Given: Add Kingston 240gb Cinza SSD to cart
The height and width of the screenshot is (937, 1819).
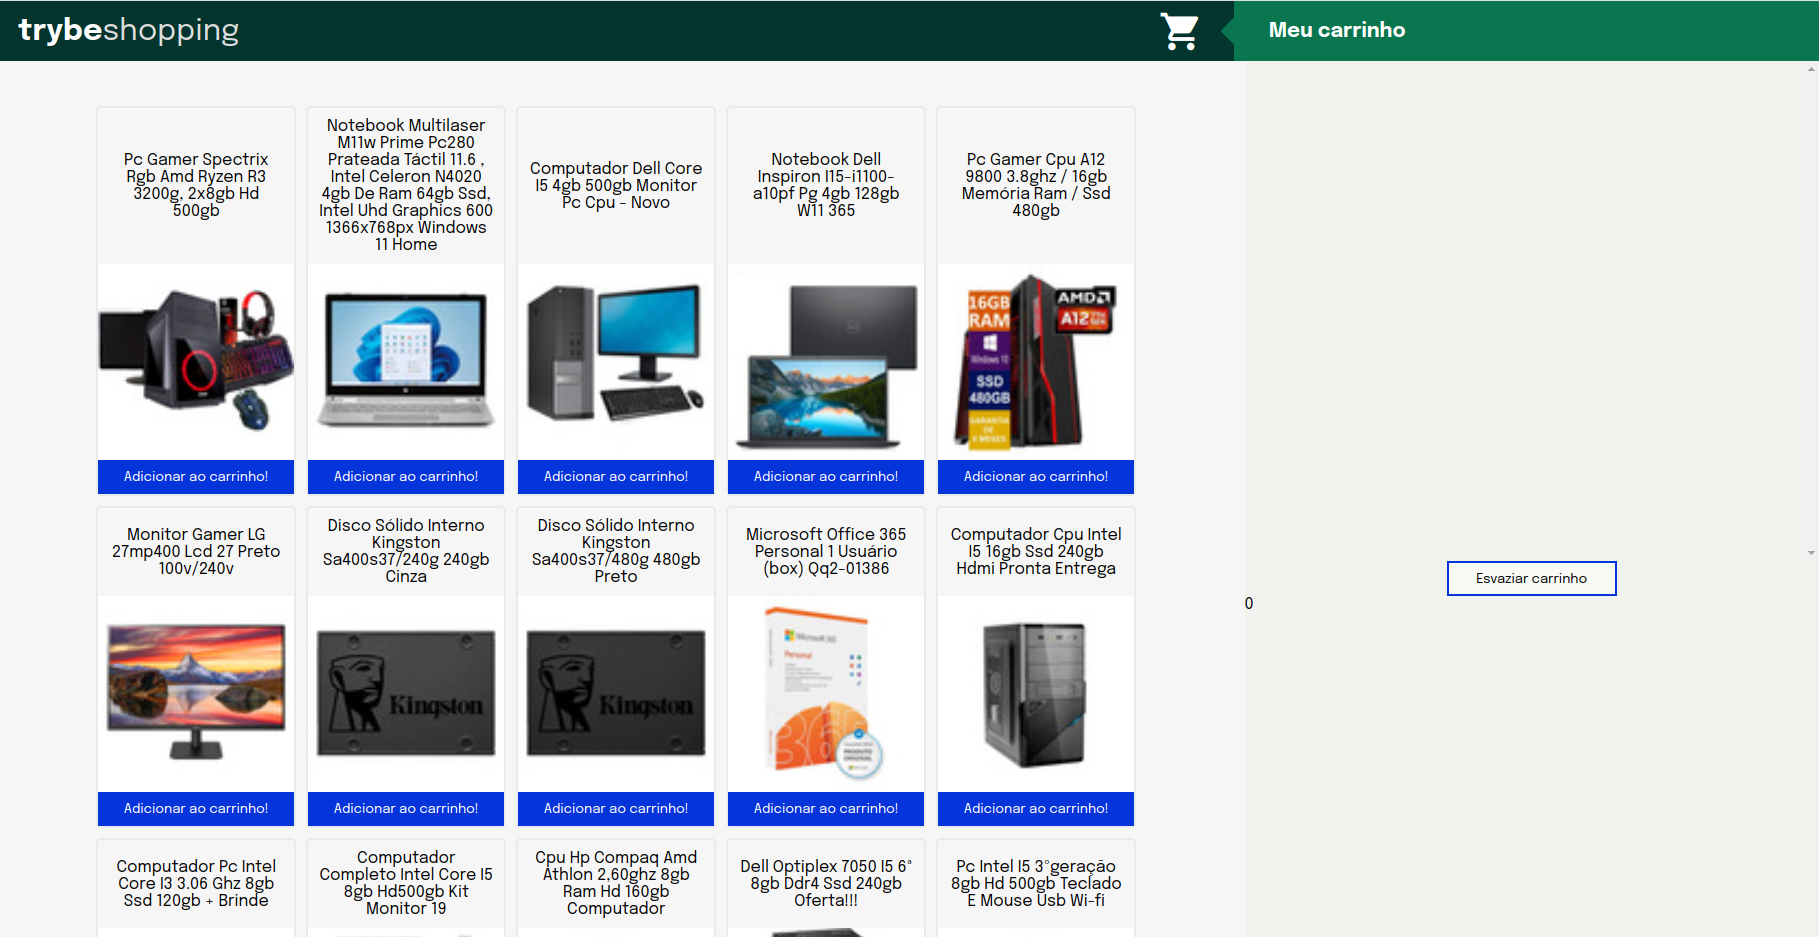Looking at the screenshot, I should [406, 808].
